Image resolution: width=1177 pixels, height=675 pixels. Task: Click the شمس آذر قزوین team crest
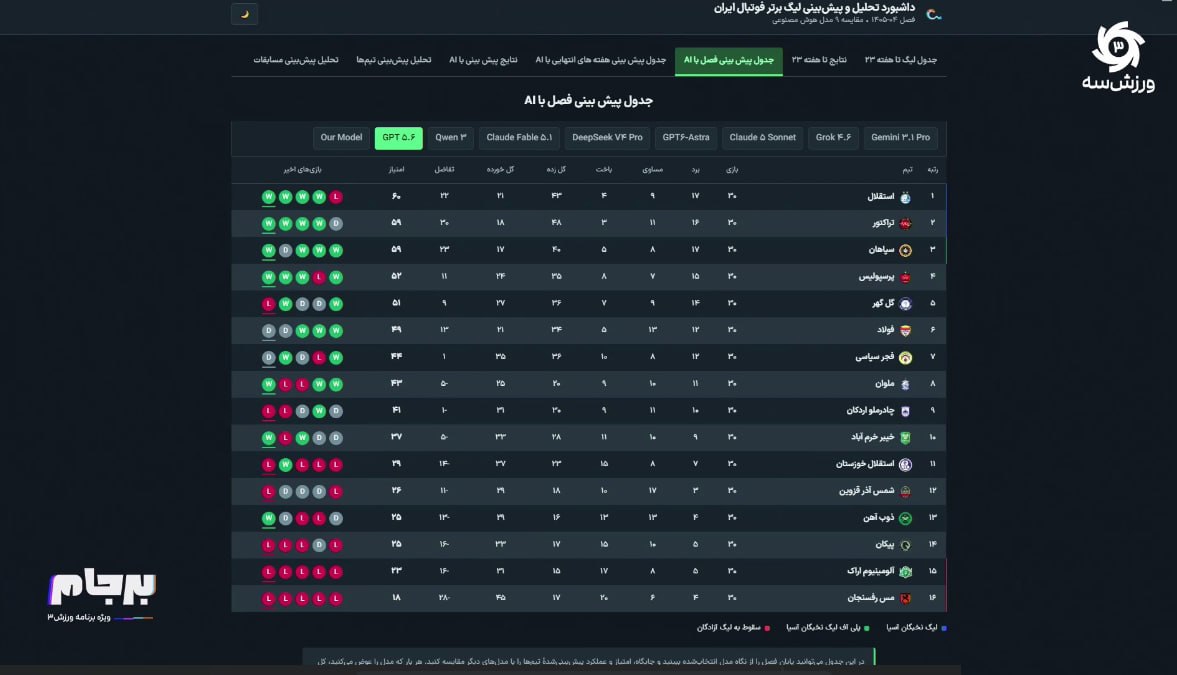coord(905,491)
